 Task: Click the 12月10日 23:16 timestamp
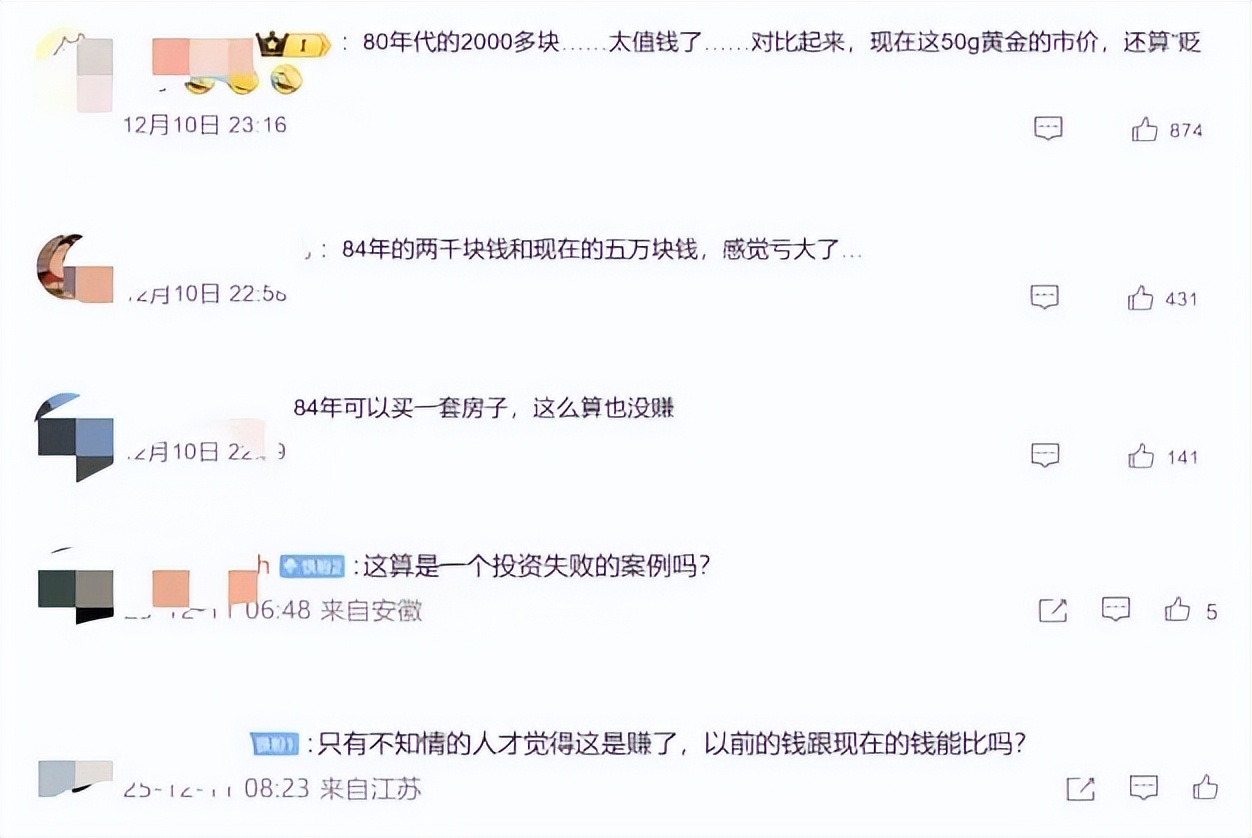(x=205, y=125)
